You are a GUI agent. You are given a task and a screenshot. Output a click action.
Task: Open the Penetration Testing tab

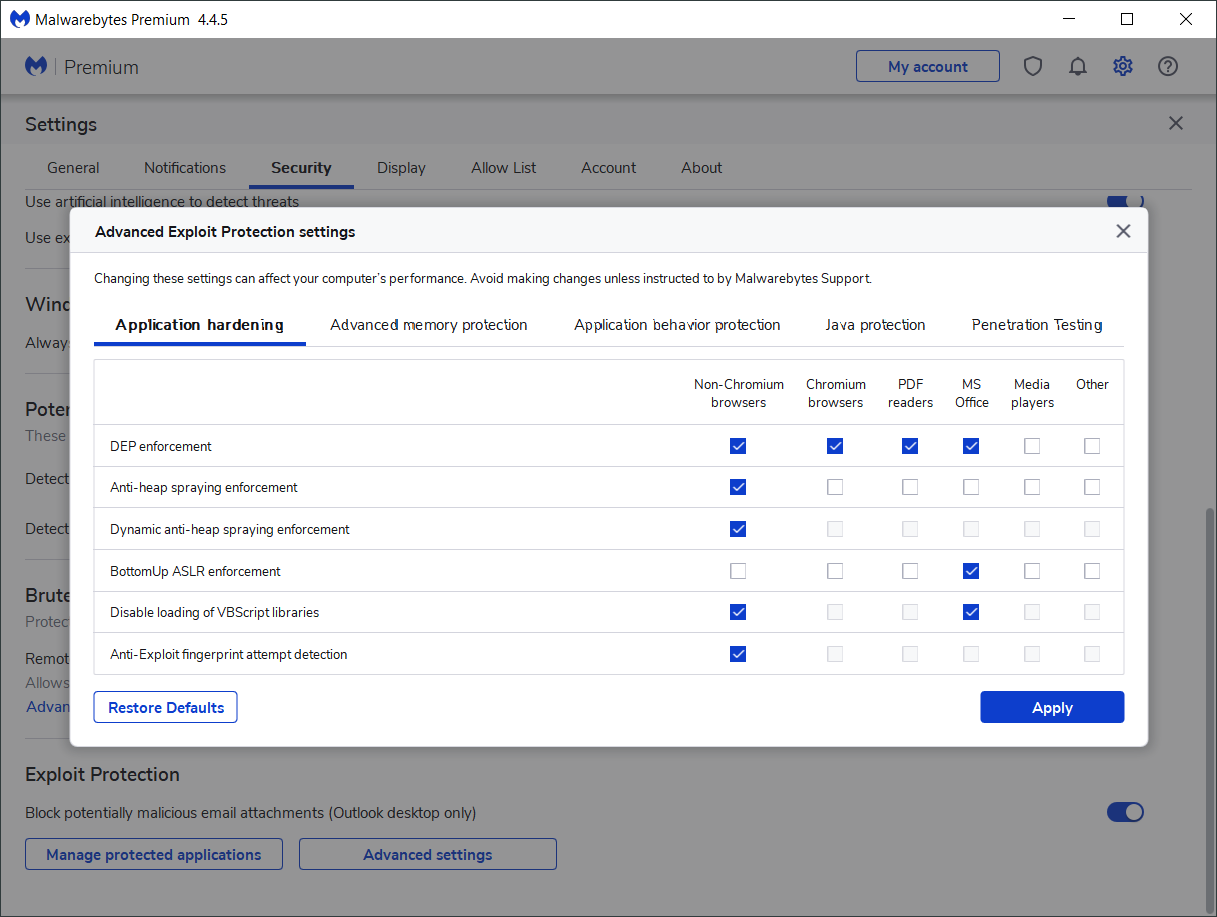click(x=1037, y=325)
